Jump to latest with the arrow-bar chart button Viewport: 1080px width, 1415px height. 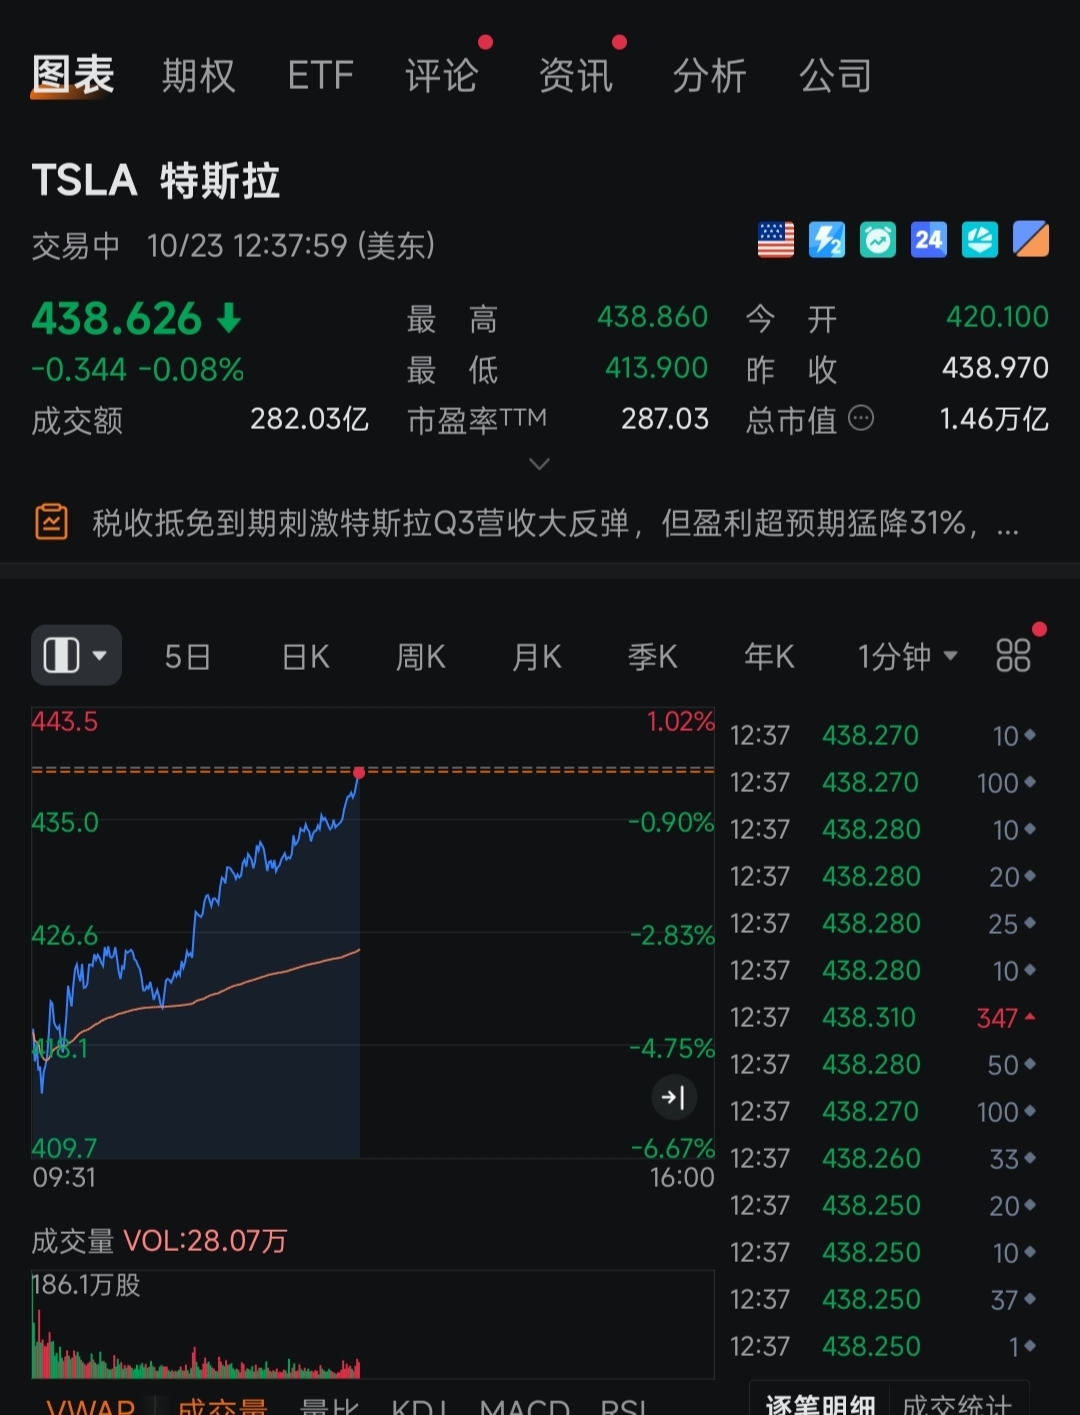[x=674, y=1097]
